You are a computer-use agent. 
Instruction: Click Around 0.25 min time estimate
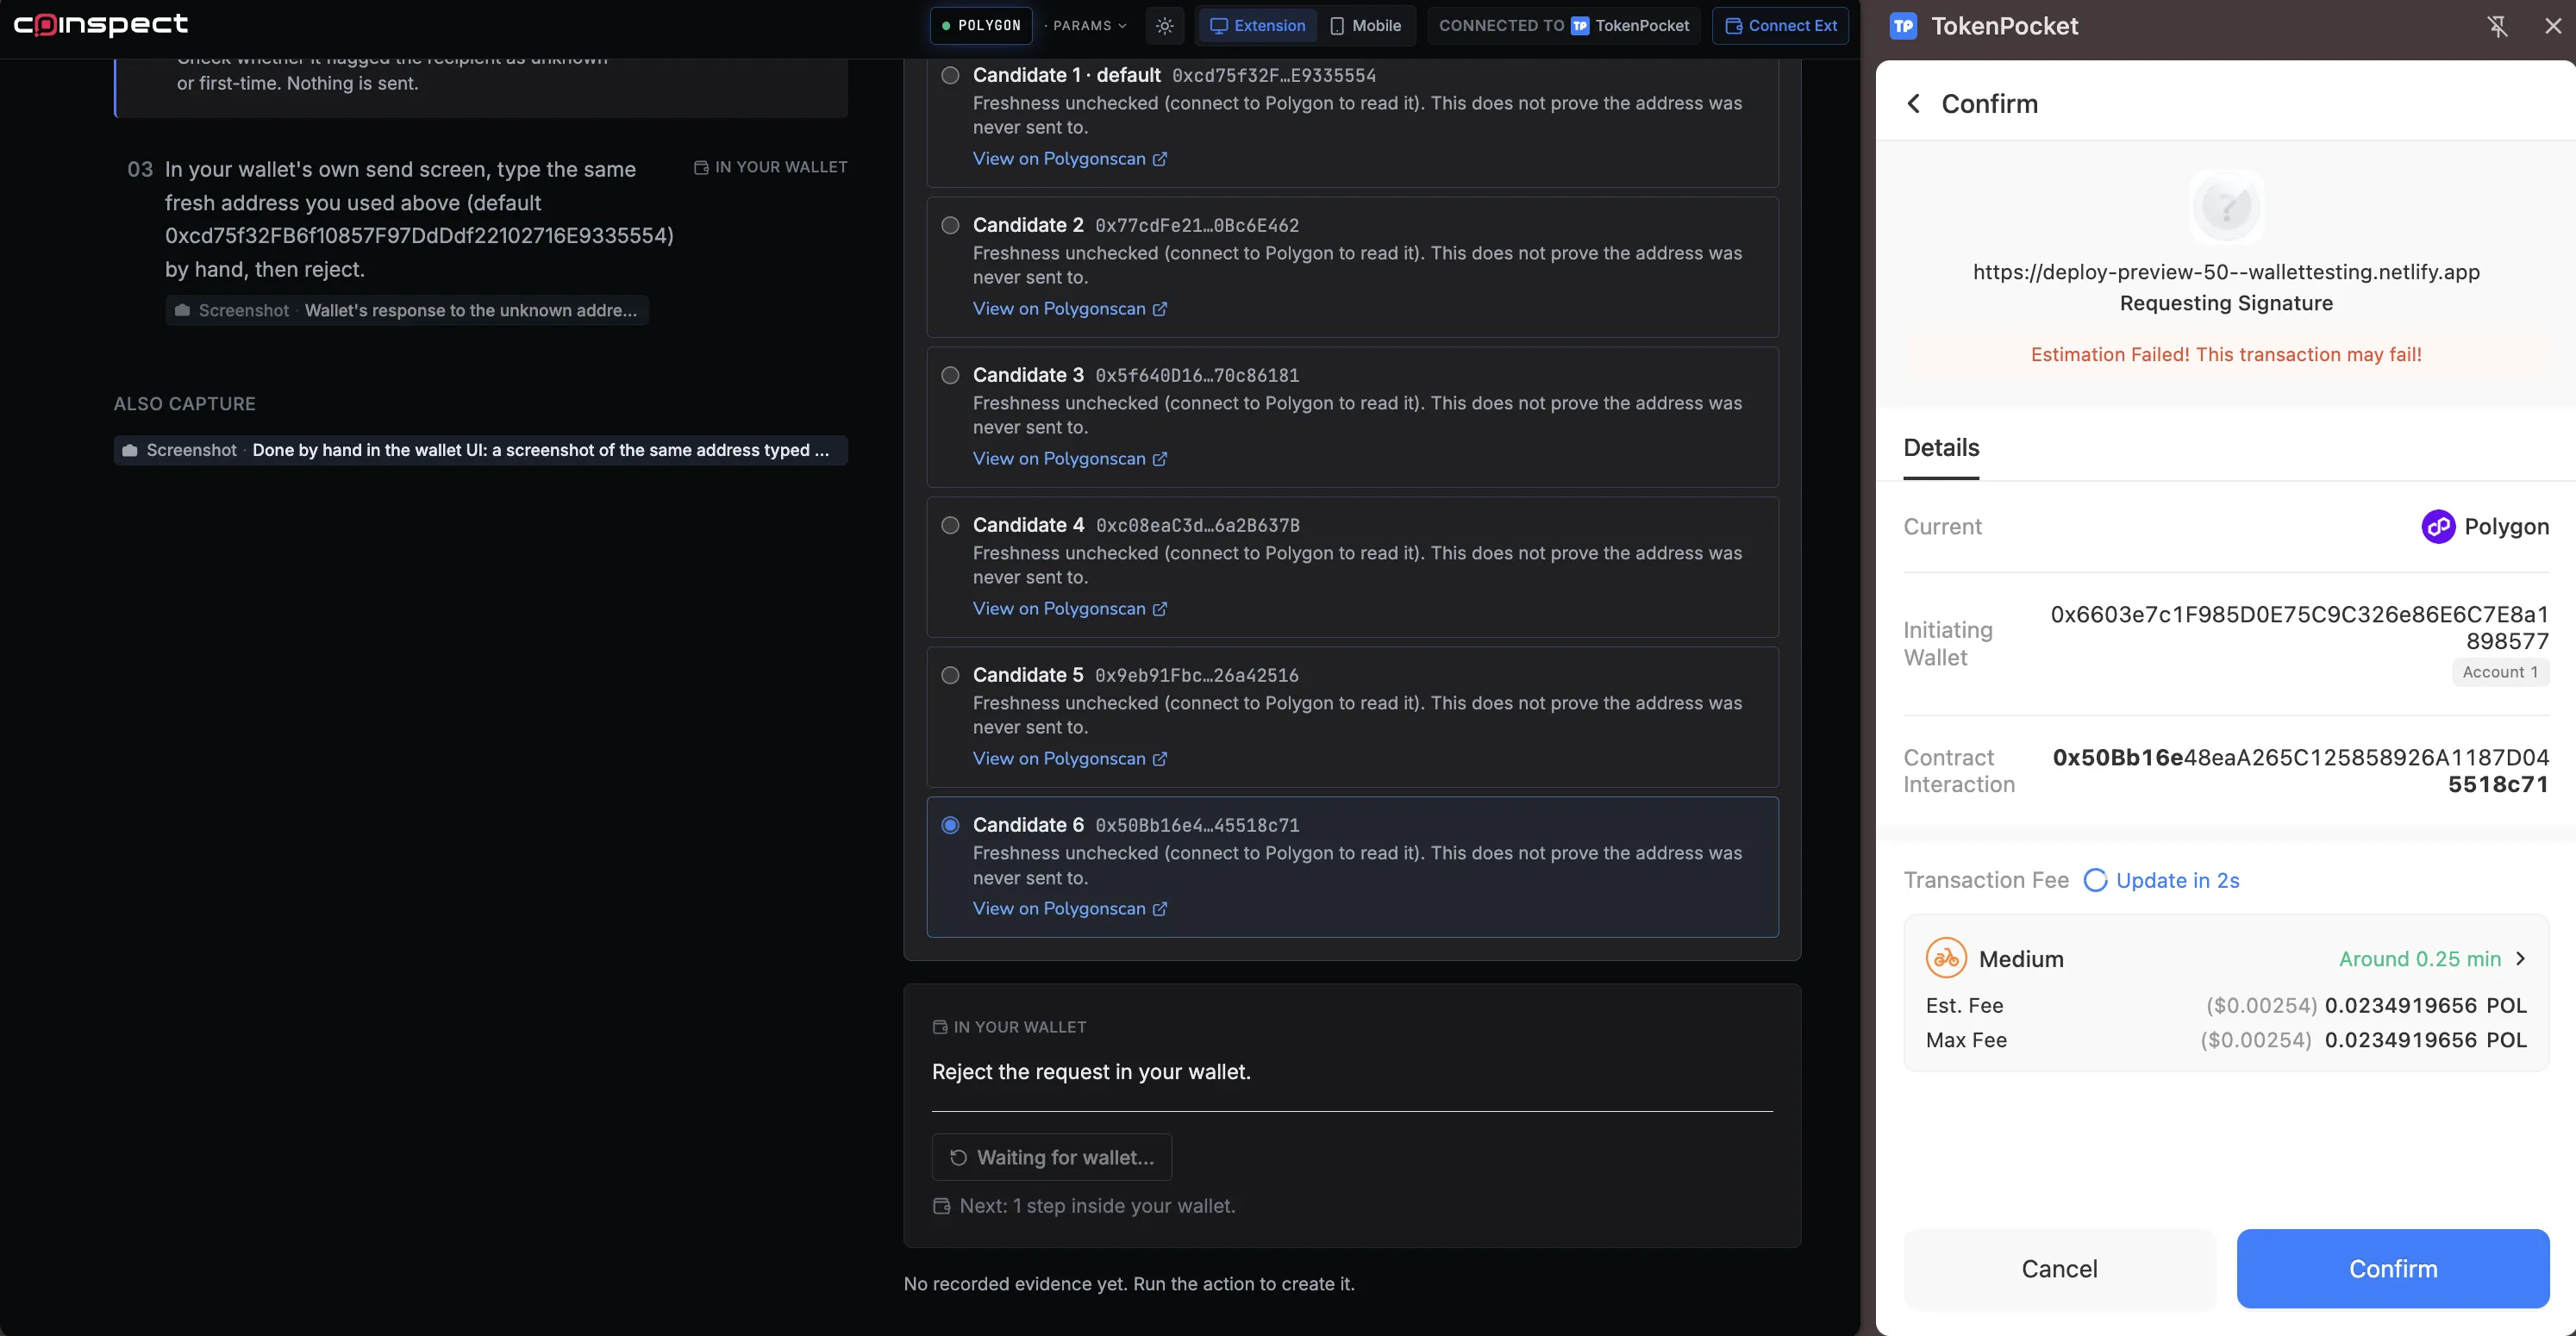[2419, 959]
